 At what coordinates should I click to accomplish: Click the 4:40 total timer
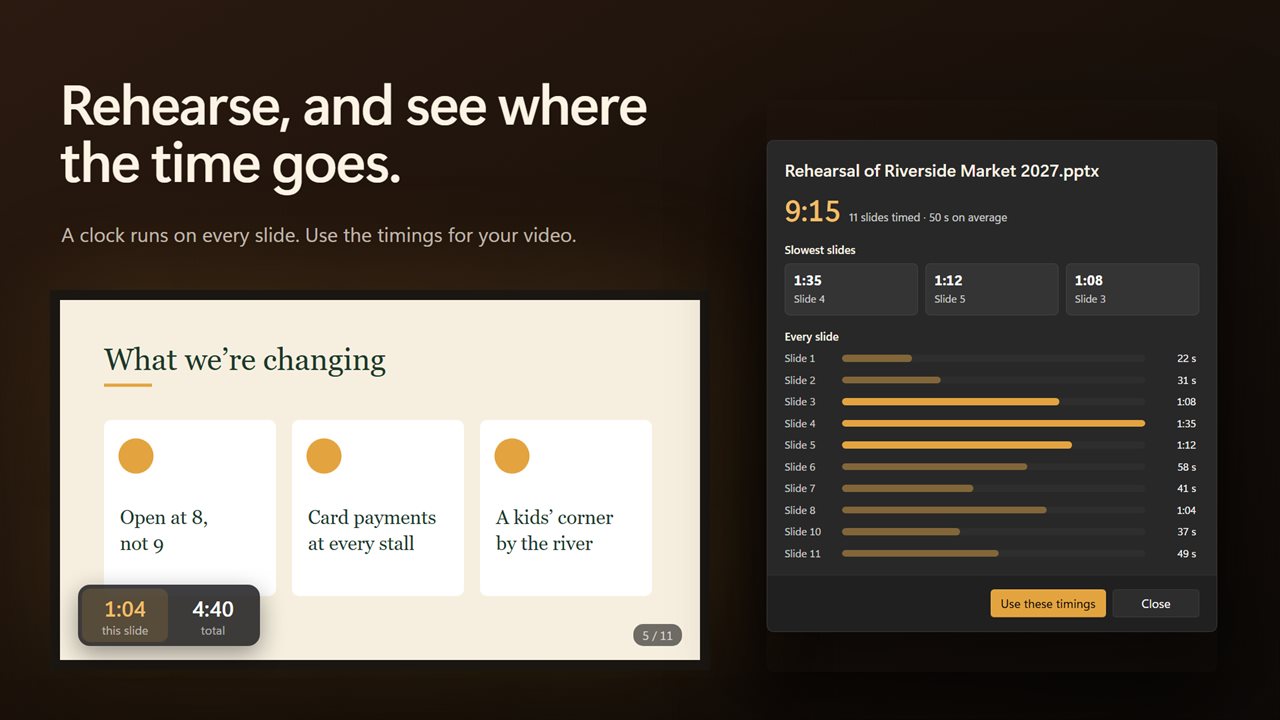213,616
